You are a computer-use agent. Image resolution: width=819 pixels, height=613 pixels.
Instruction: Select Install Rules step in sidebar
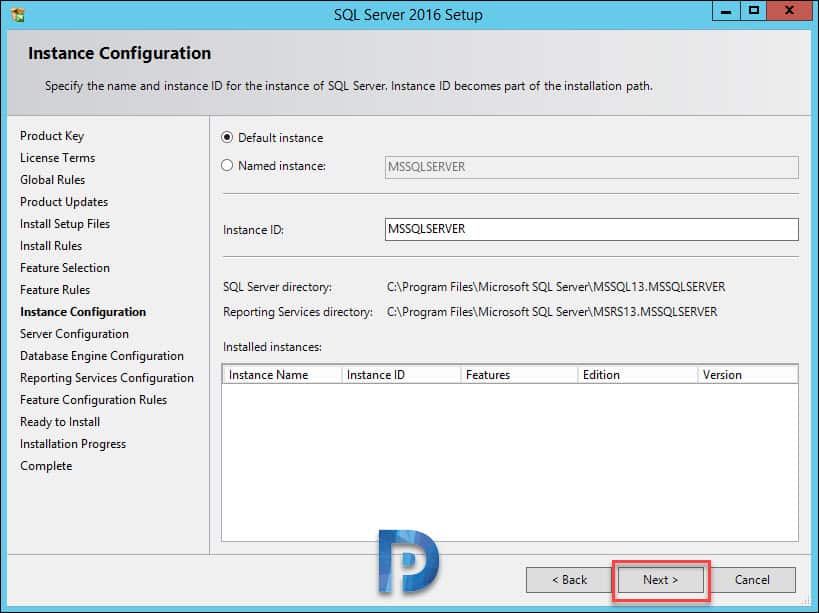click(x=51, y=245)
